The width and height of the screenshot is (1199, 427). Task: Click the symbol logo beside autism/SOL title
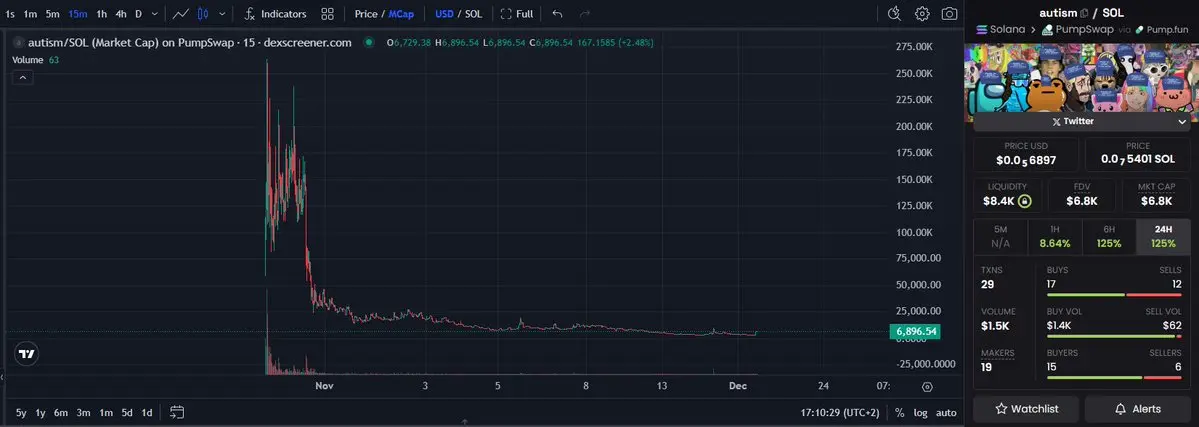pos(18,43)
